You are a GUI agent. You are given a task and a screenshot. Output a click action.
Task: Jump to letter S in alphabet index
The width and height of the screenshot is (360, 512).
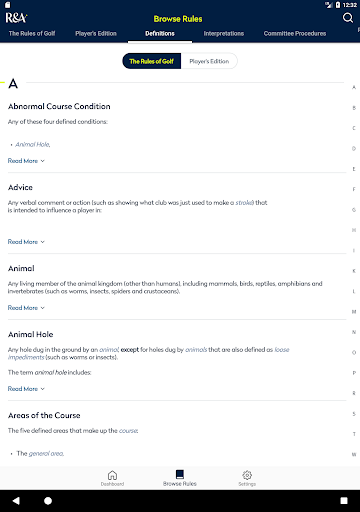[x=354, y=414]
